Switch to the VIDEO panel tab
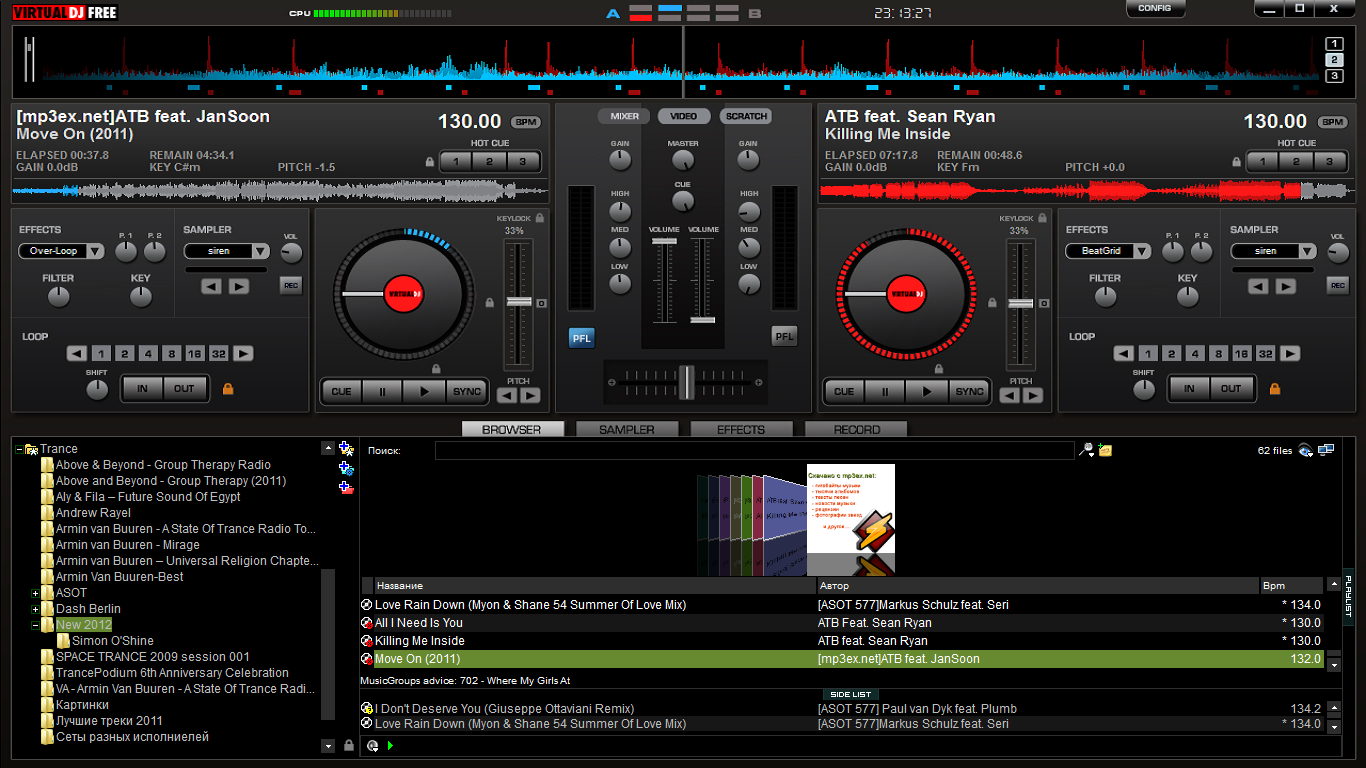 [x=684, y=116]
